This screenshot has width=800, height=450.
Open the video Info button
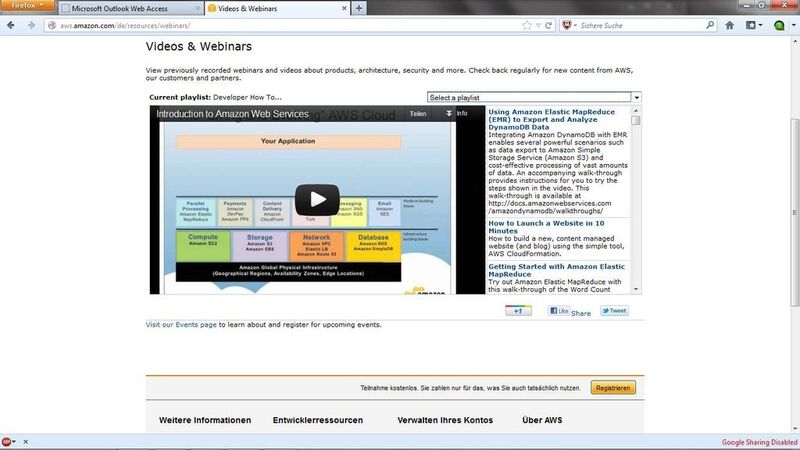(462, 113)
